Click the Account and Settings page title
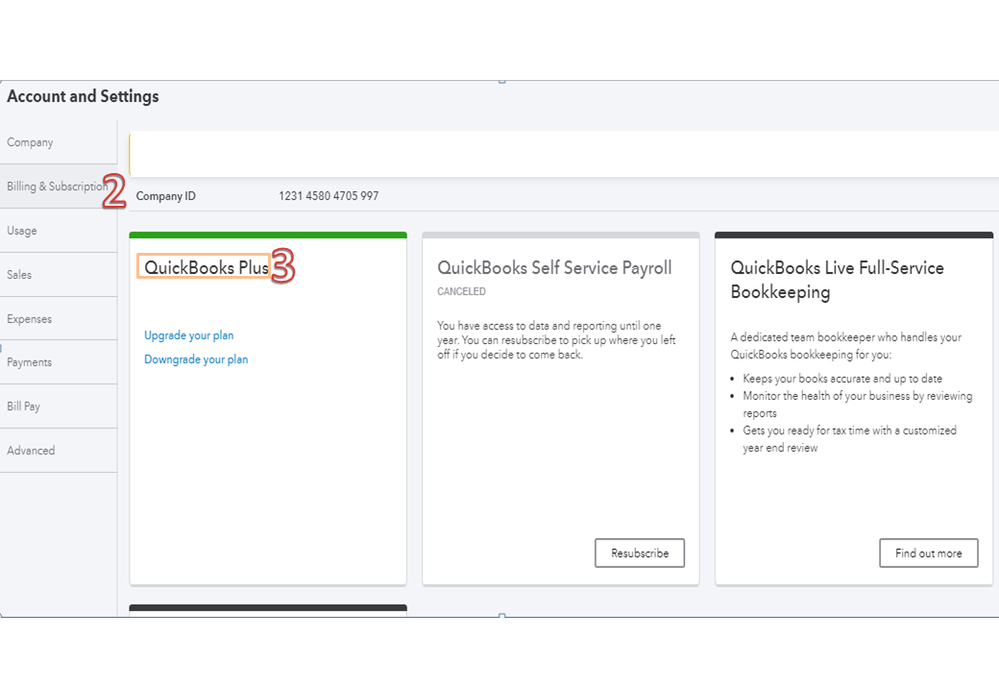 tap(83, 97)
